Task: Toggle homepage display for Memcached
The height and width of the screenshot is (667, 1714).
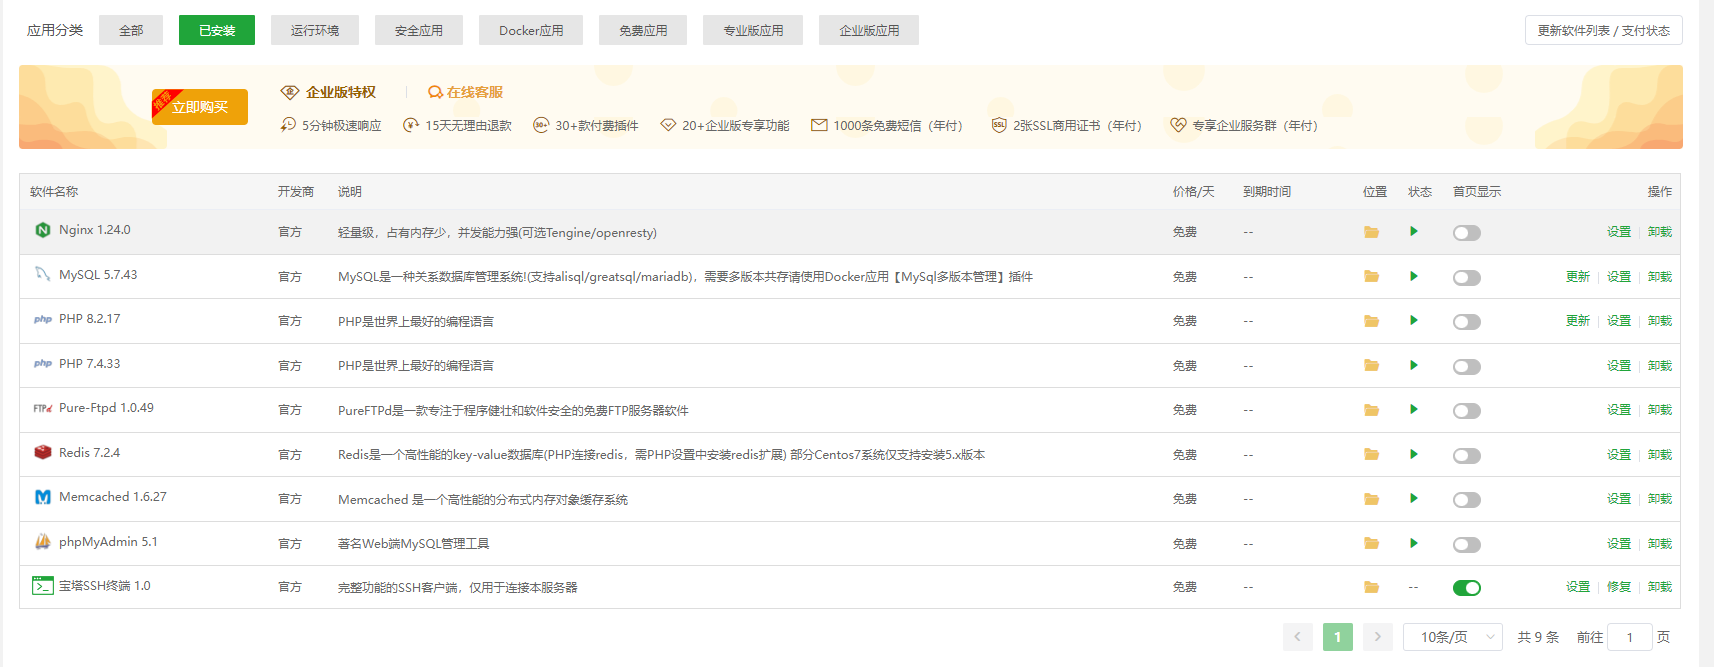Action: tap(1467, 500)
